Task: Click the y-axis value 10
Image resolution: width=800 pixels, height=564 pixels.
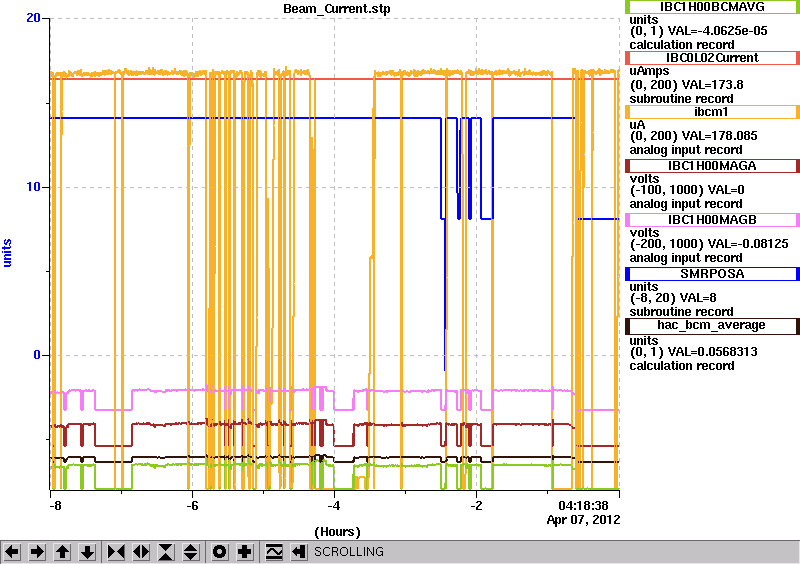Action: pyautogui.click(x=33, y=187)
